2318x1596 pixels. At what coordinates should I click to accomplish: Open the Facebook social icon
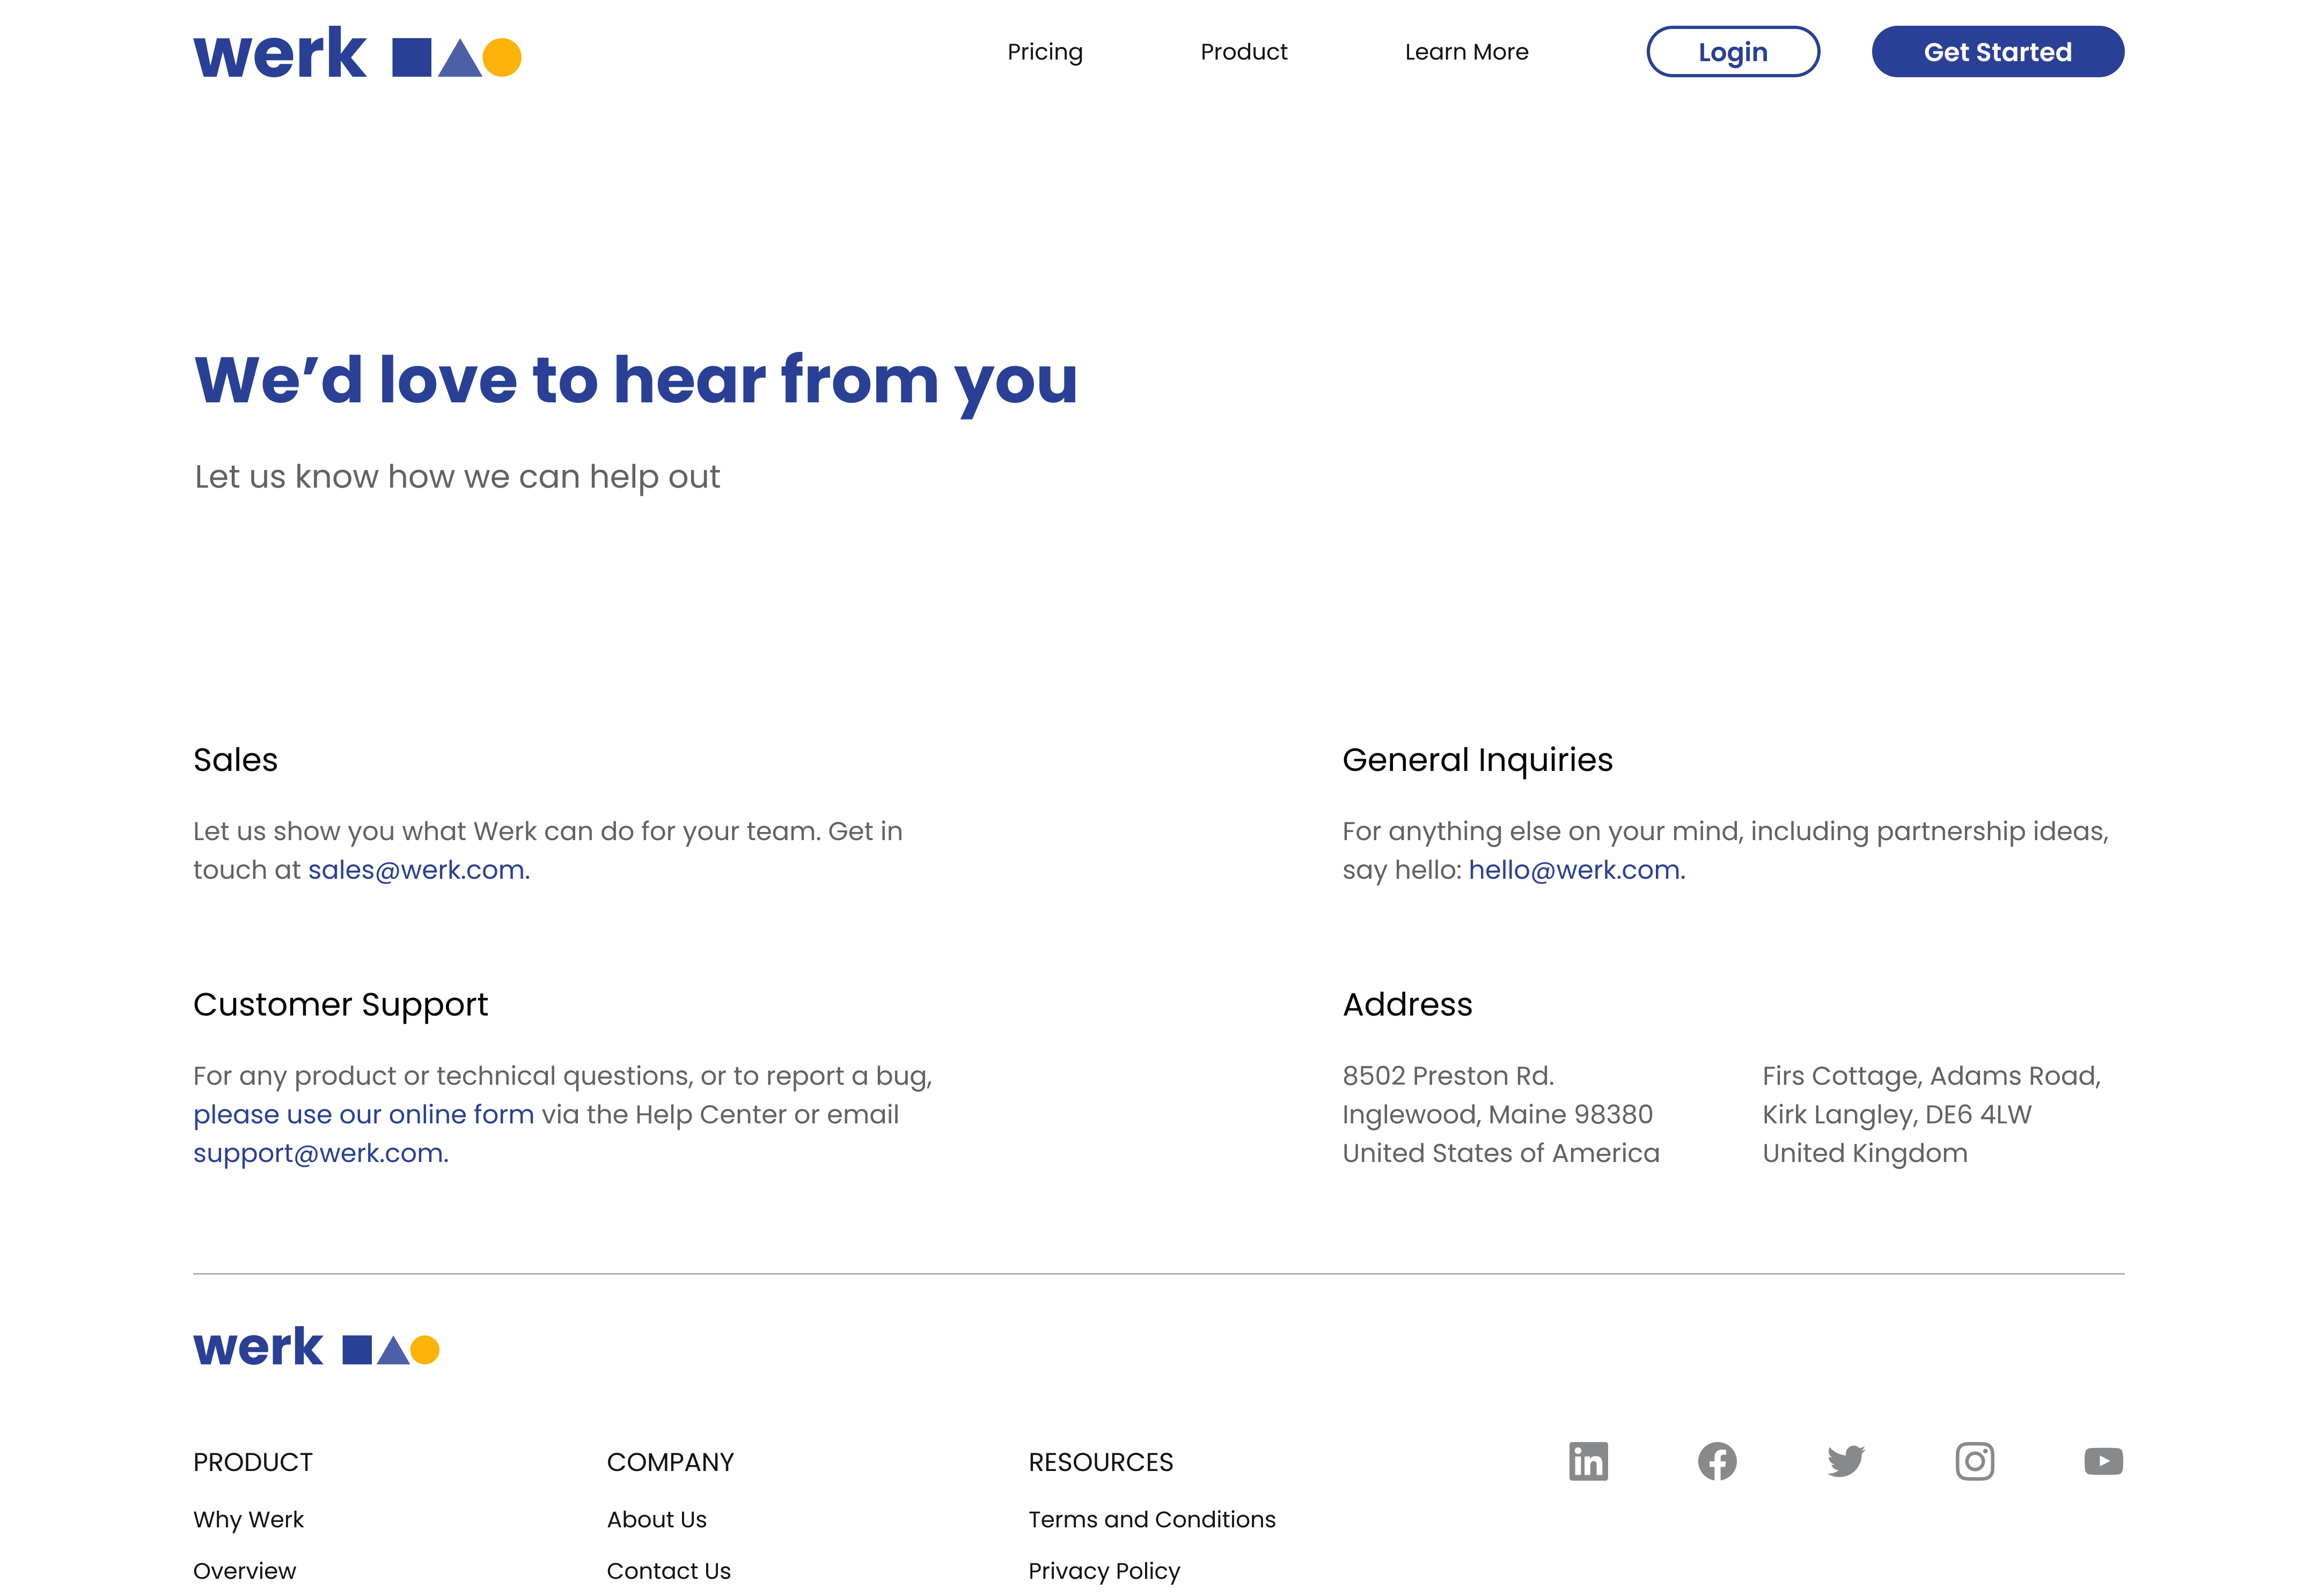(x=1717, y=1461)
